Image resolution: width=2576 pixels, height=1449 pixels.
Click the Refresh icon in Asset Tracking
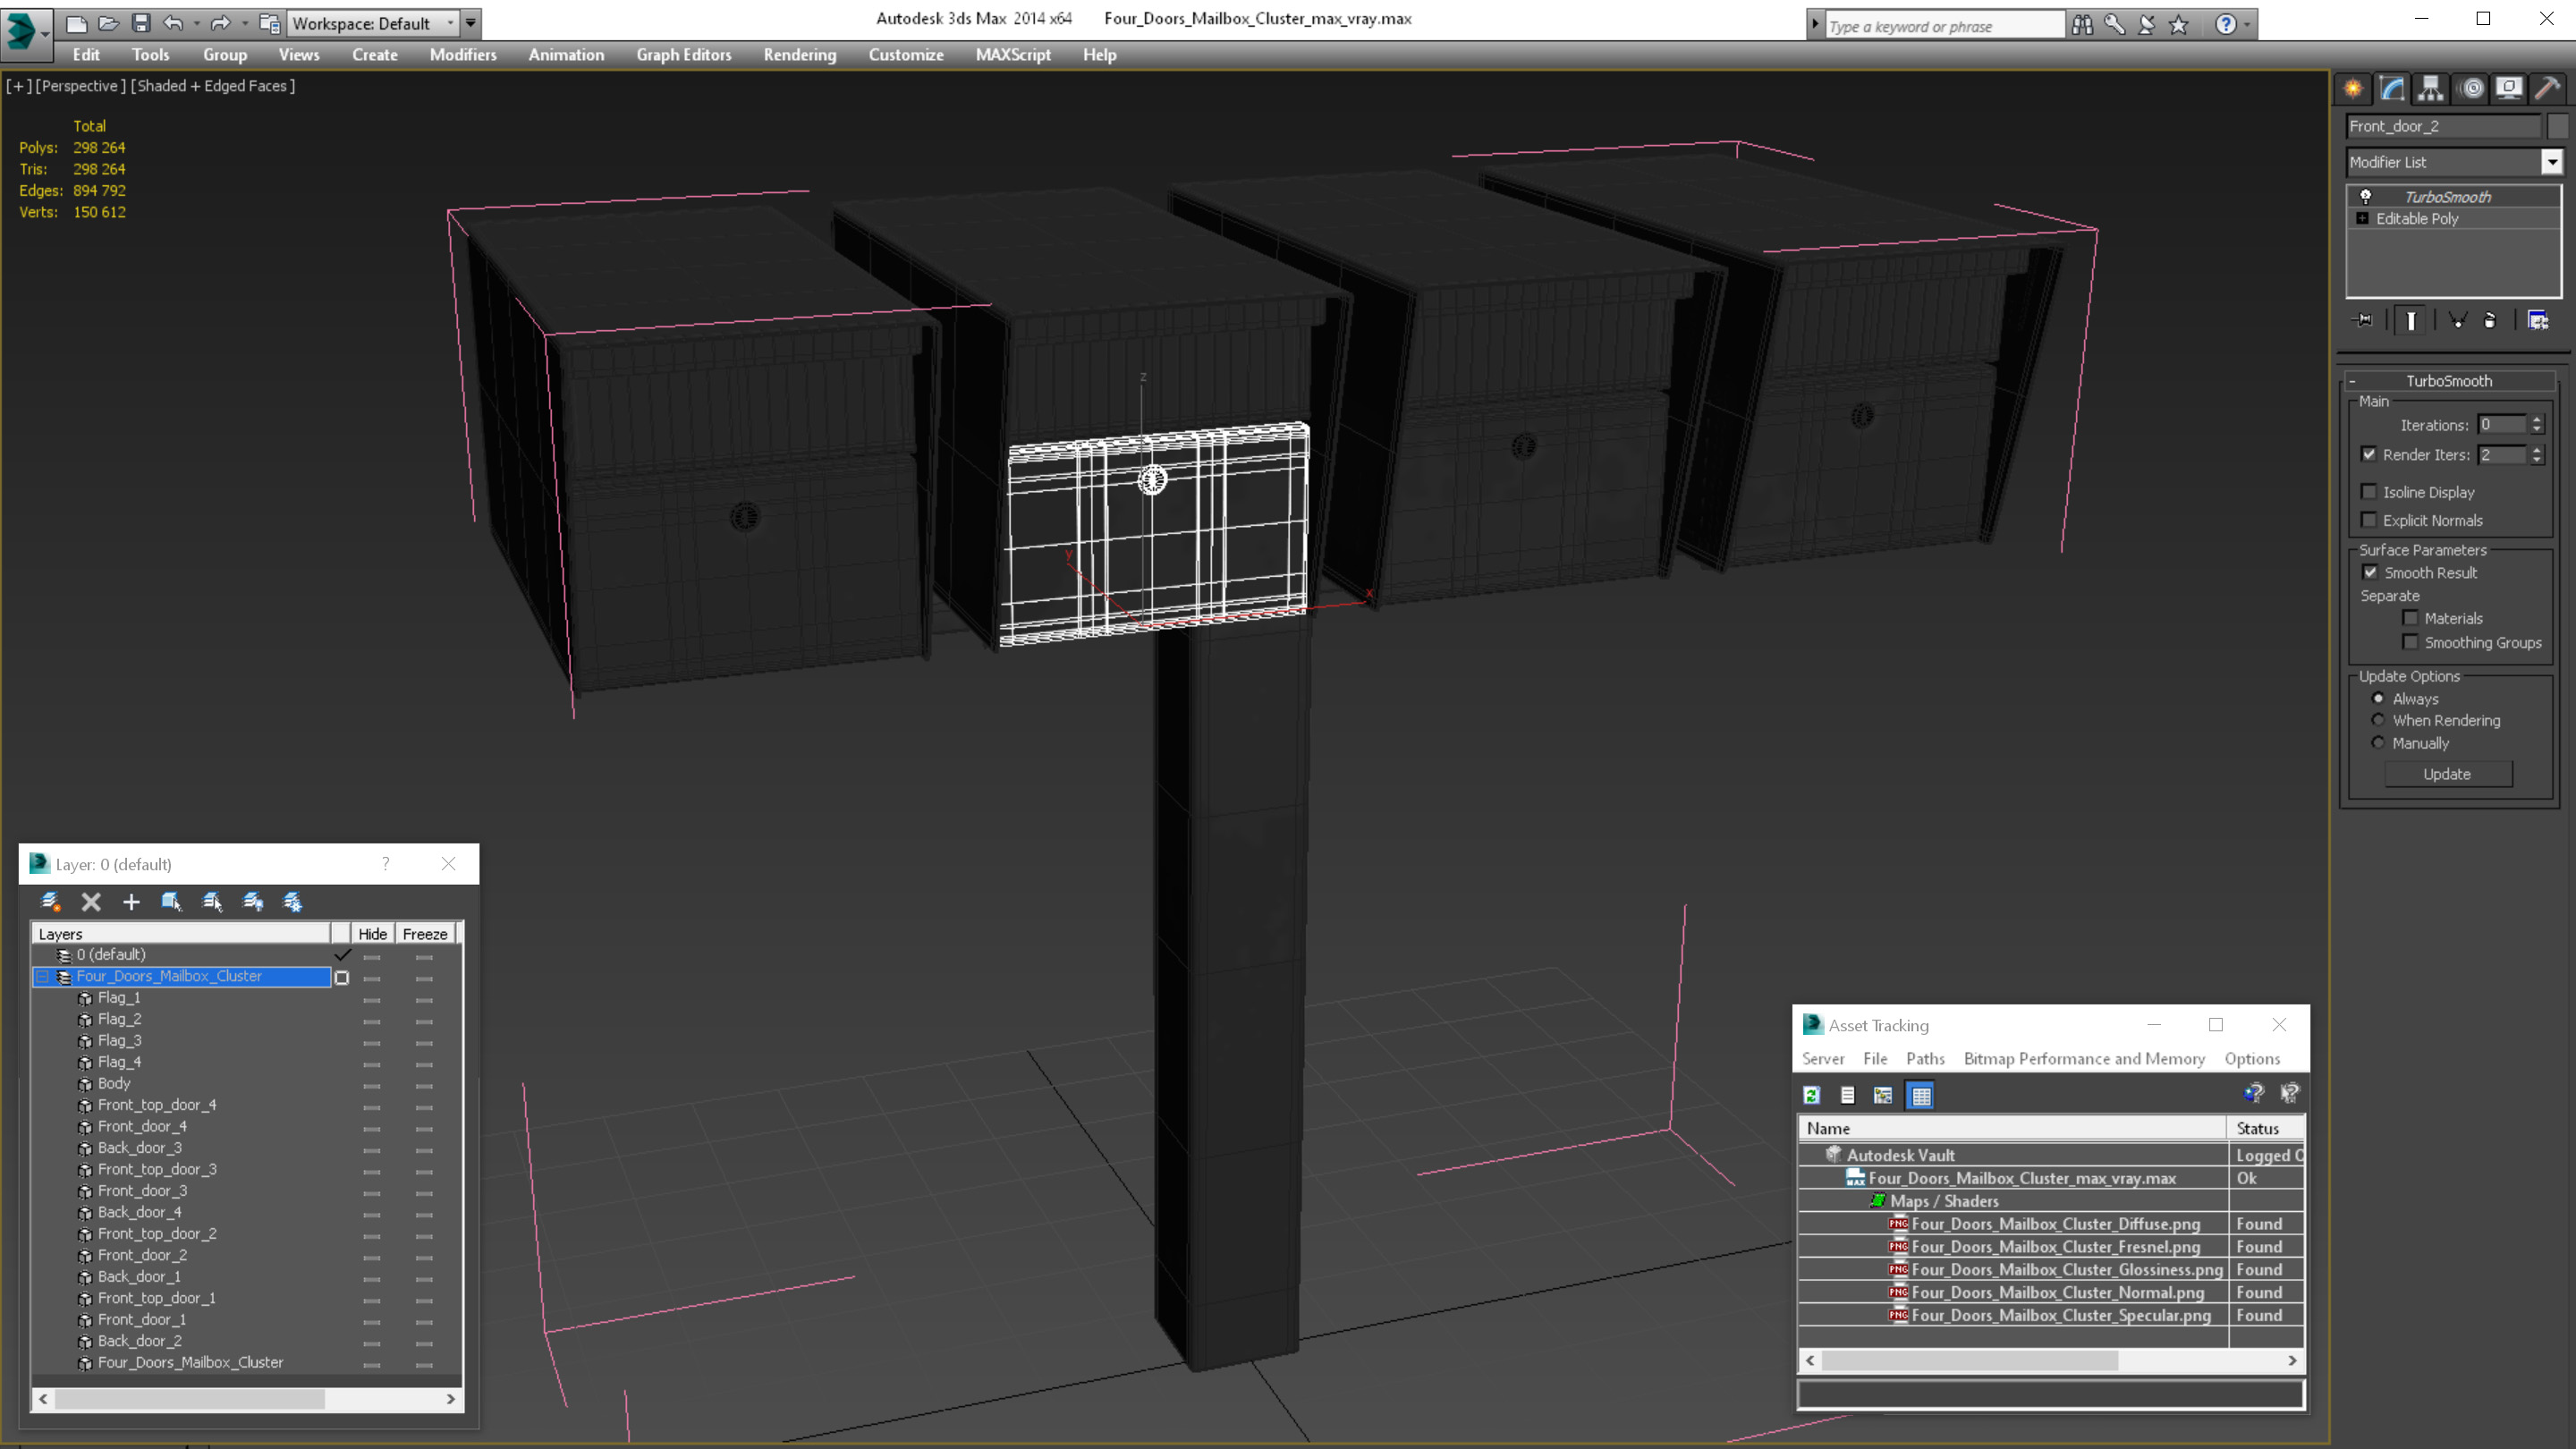point(1811,1095)
